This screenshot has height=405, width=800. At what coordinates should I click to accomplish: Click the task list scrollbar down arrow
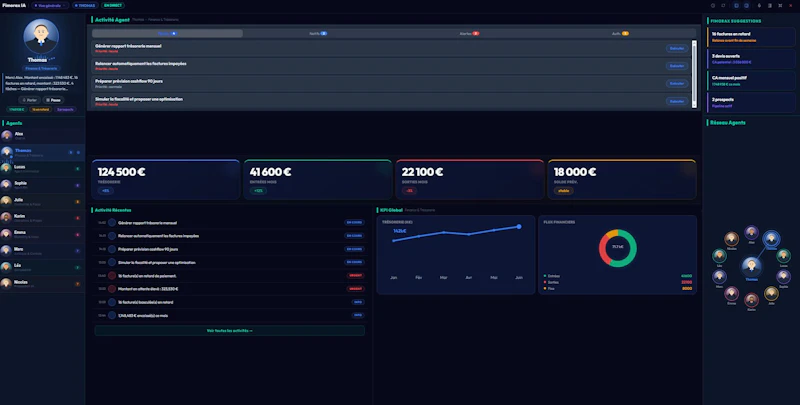[694, 106]
